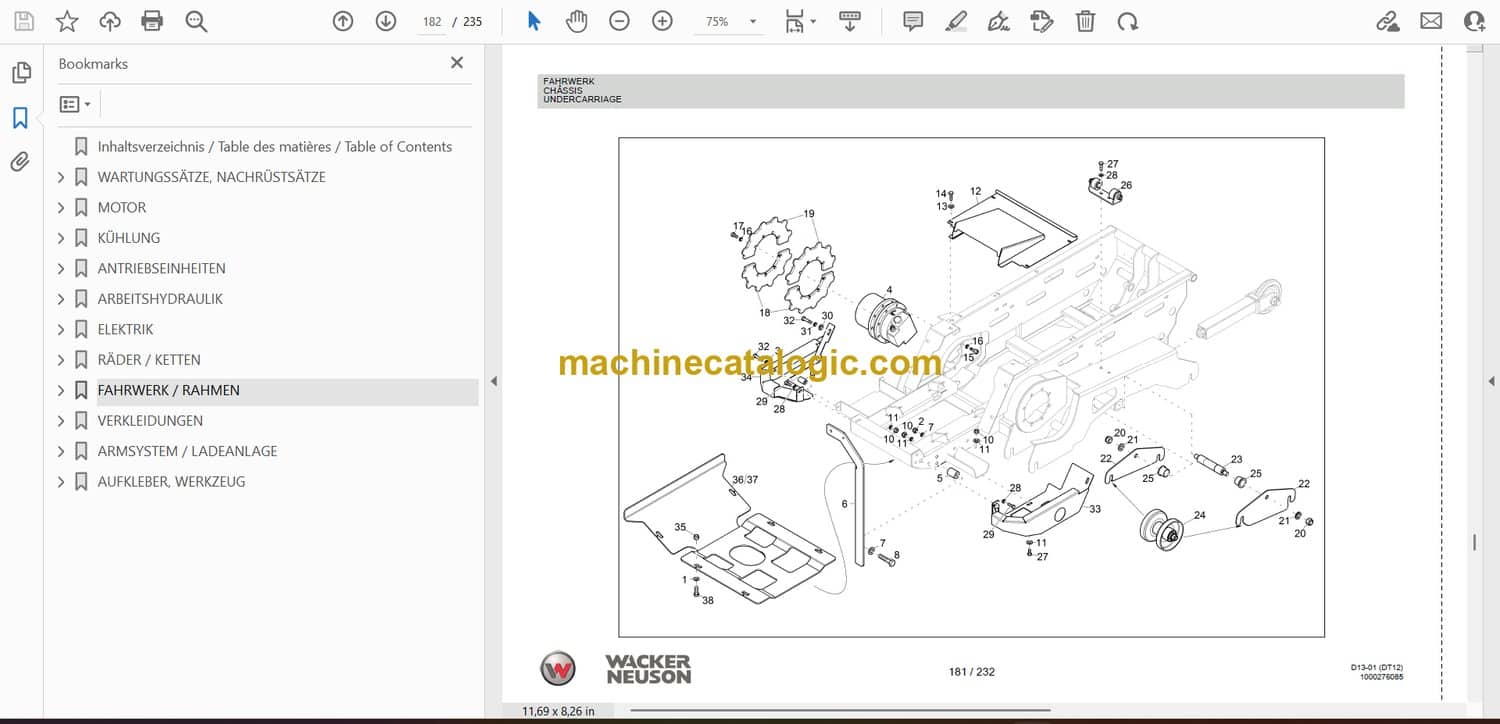Open the account profile icon

tap(1474, 21)
